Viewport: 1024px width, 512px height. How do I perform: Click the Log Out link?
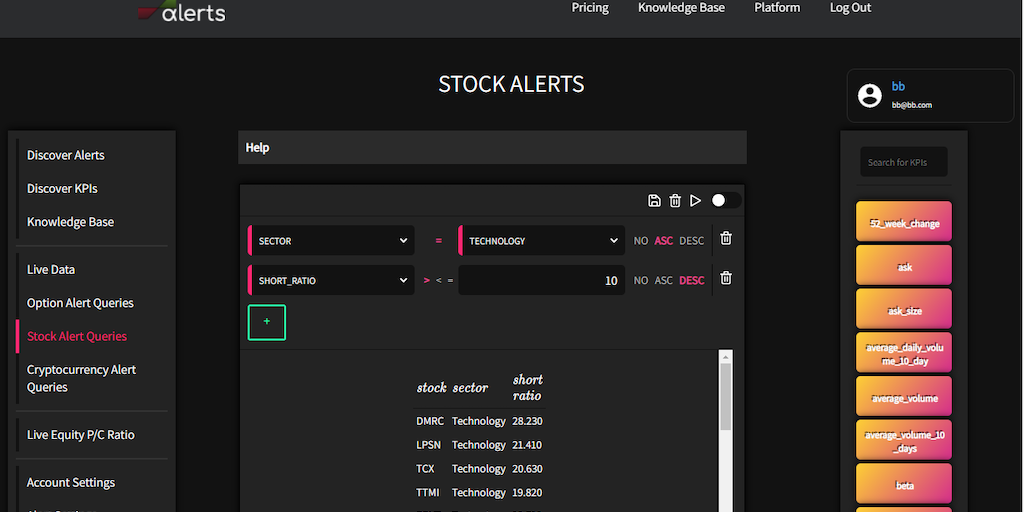pyautogui.click(x=850, y=8)
